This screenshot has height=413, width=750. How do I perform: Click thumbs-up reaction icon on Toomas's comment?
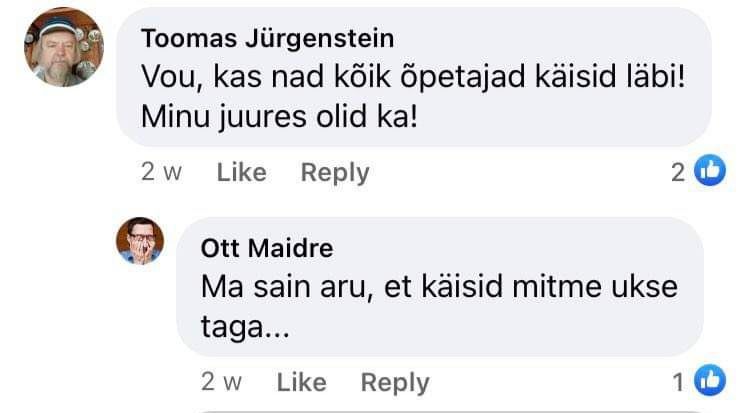tap(709, 172)
